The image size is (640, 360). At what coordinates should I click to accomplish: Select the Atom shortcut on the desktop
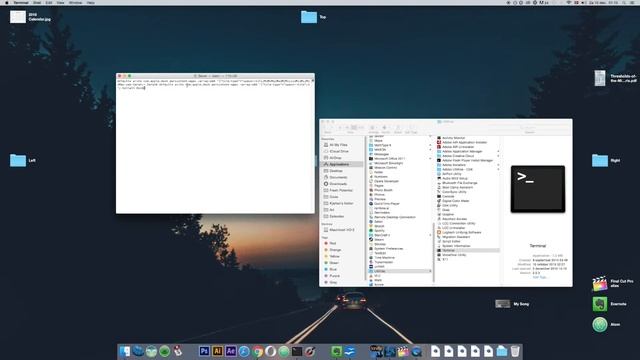(600, 324)
